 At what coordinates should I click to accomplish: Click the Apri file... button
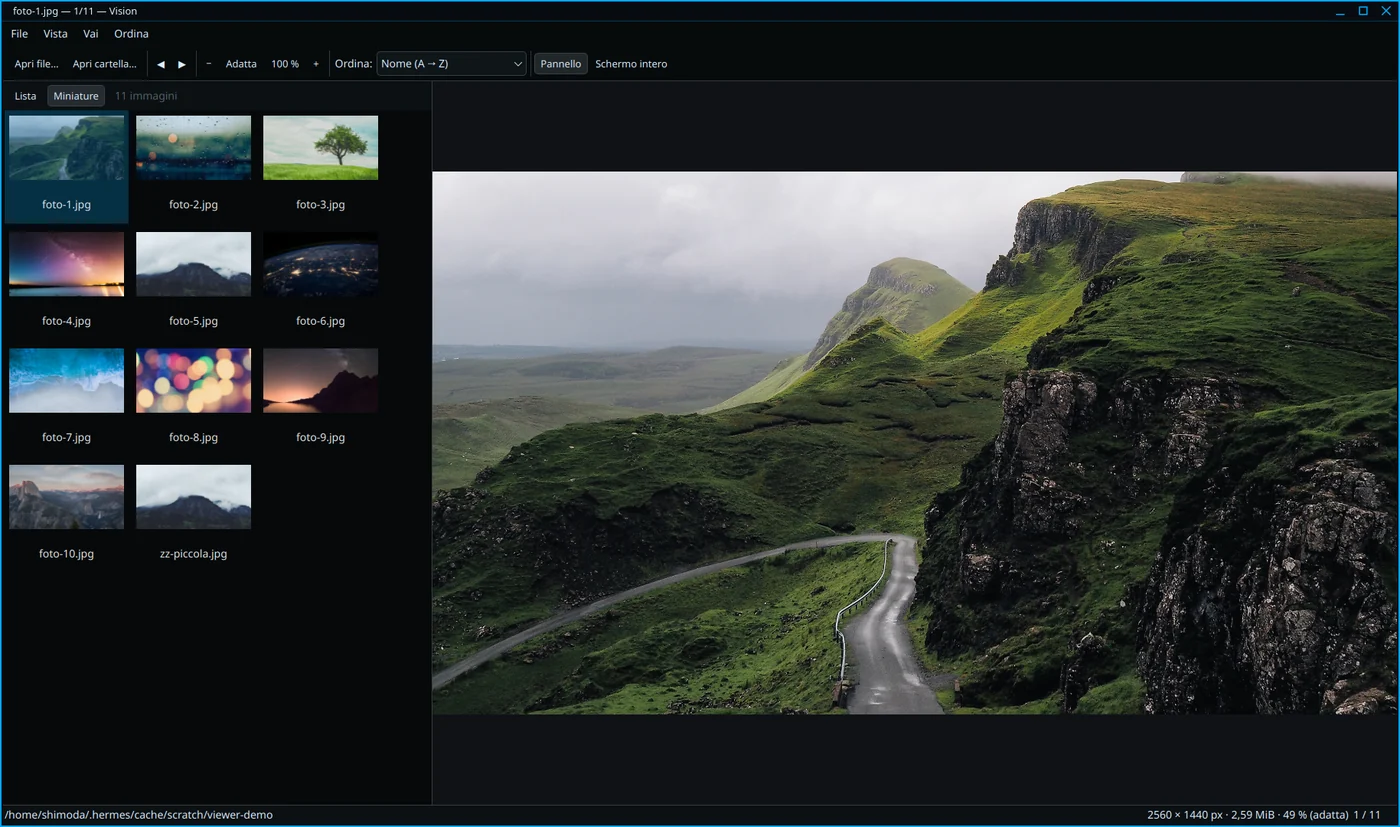pyautogui.click(x=36, y=64)
